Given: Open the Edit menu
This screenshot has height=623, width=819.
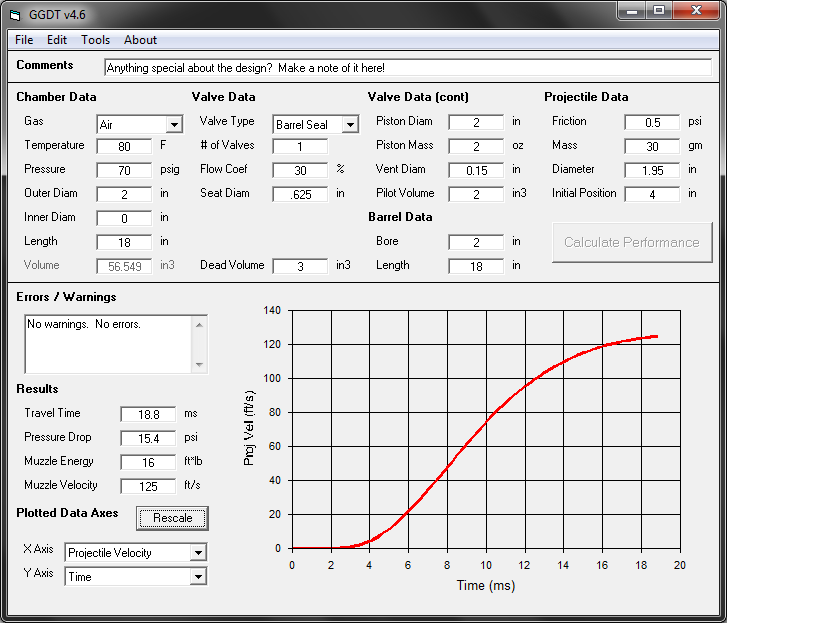Looking at the screenshot, I should (x=57, y=40).
